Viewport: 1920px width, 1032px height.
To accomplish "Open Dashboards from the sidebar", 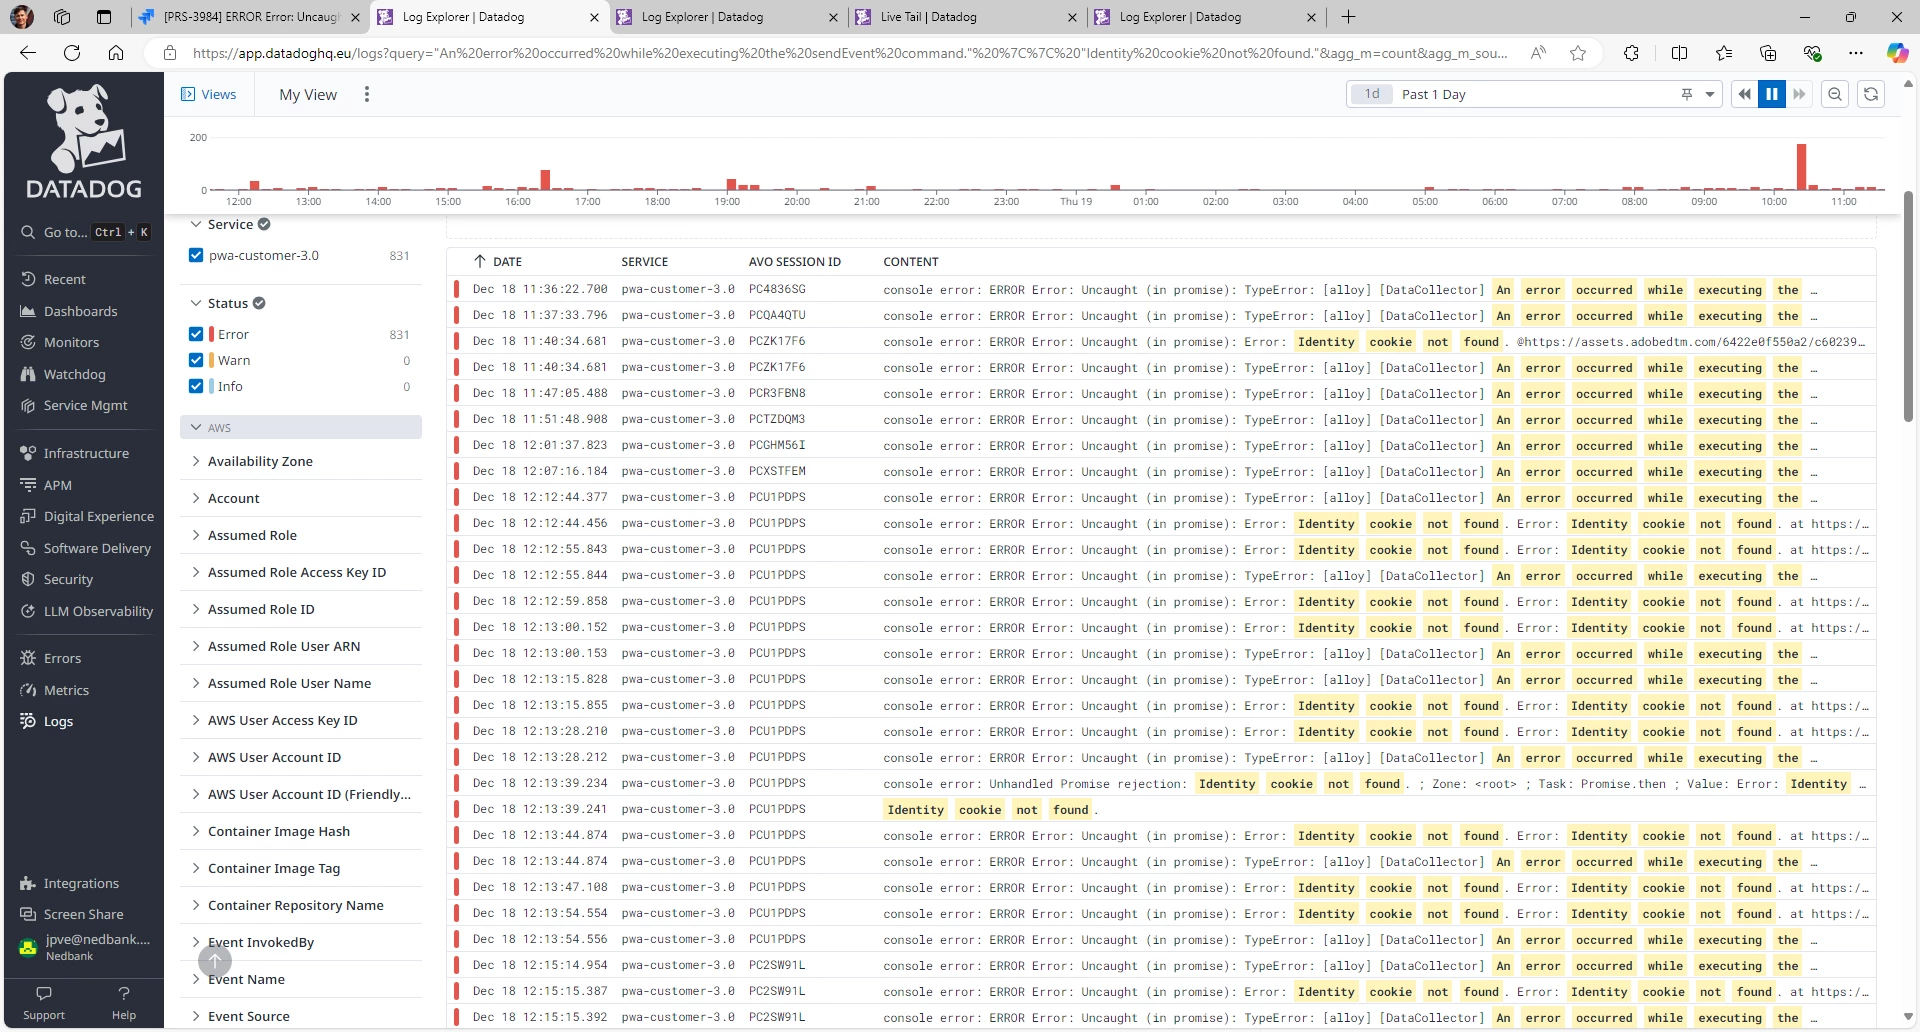I will (80, 311).
